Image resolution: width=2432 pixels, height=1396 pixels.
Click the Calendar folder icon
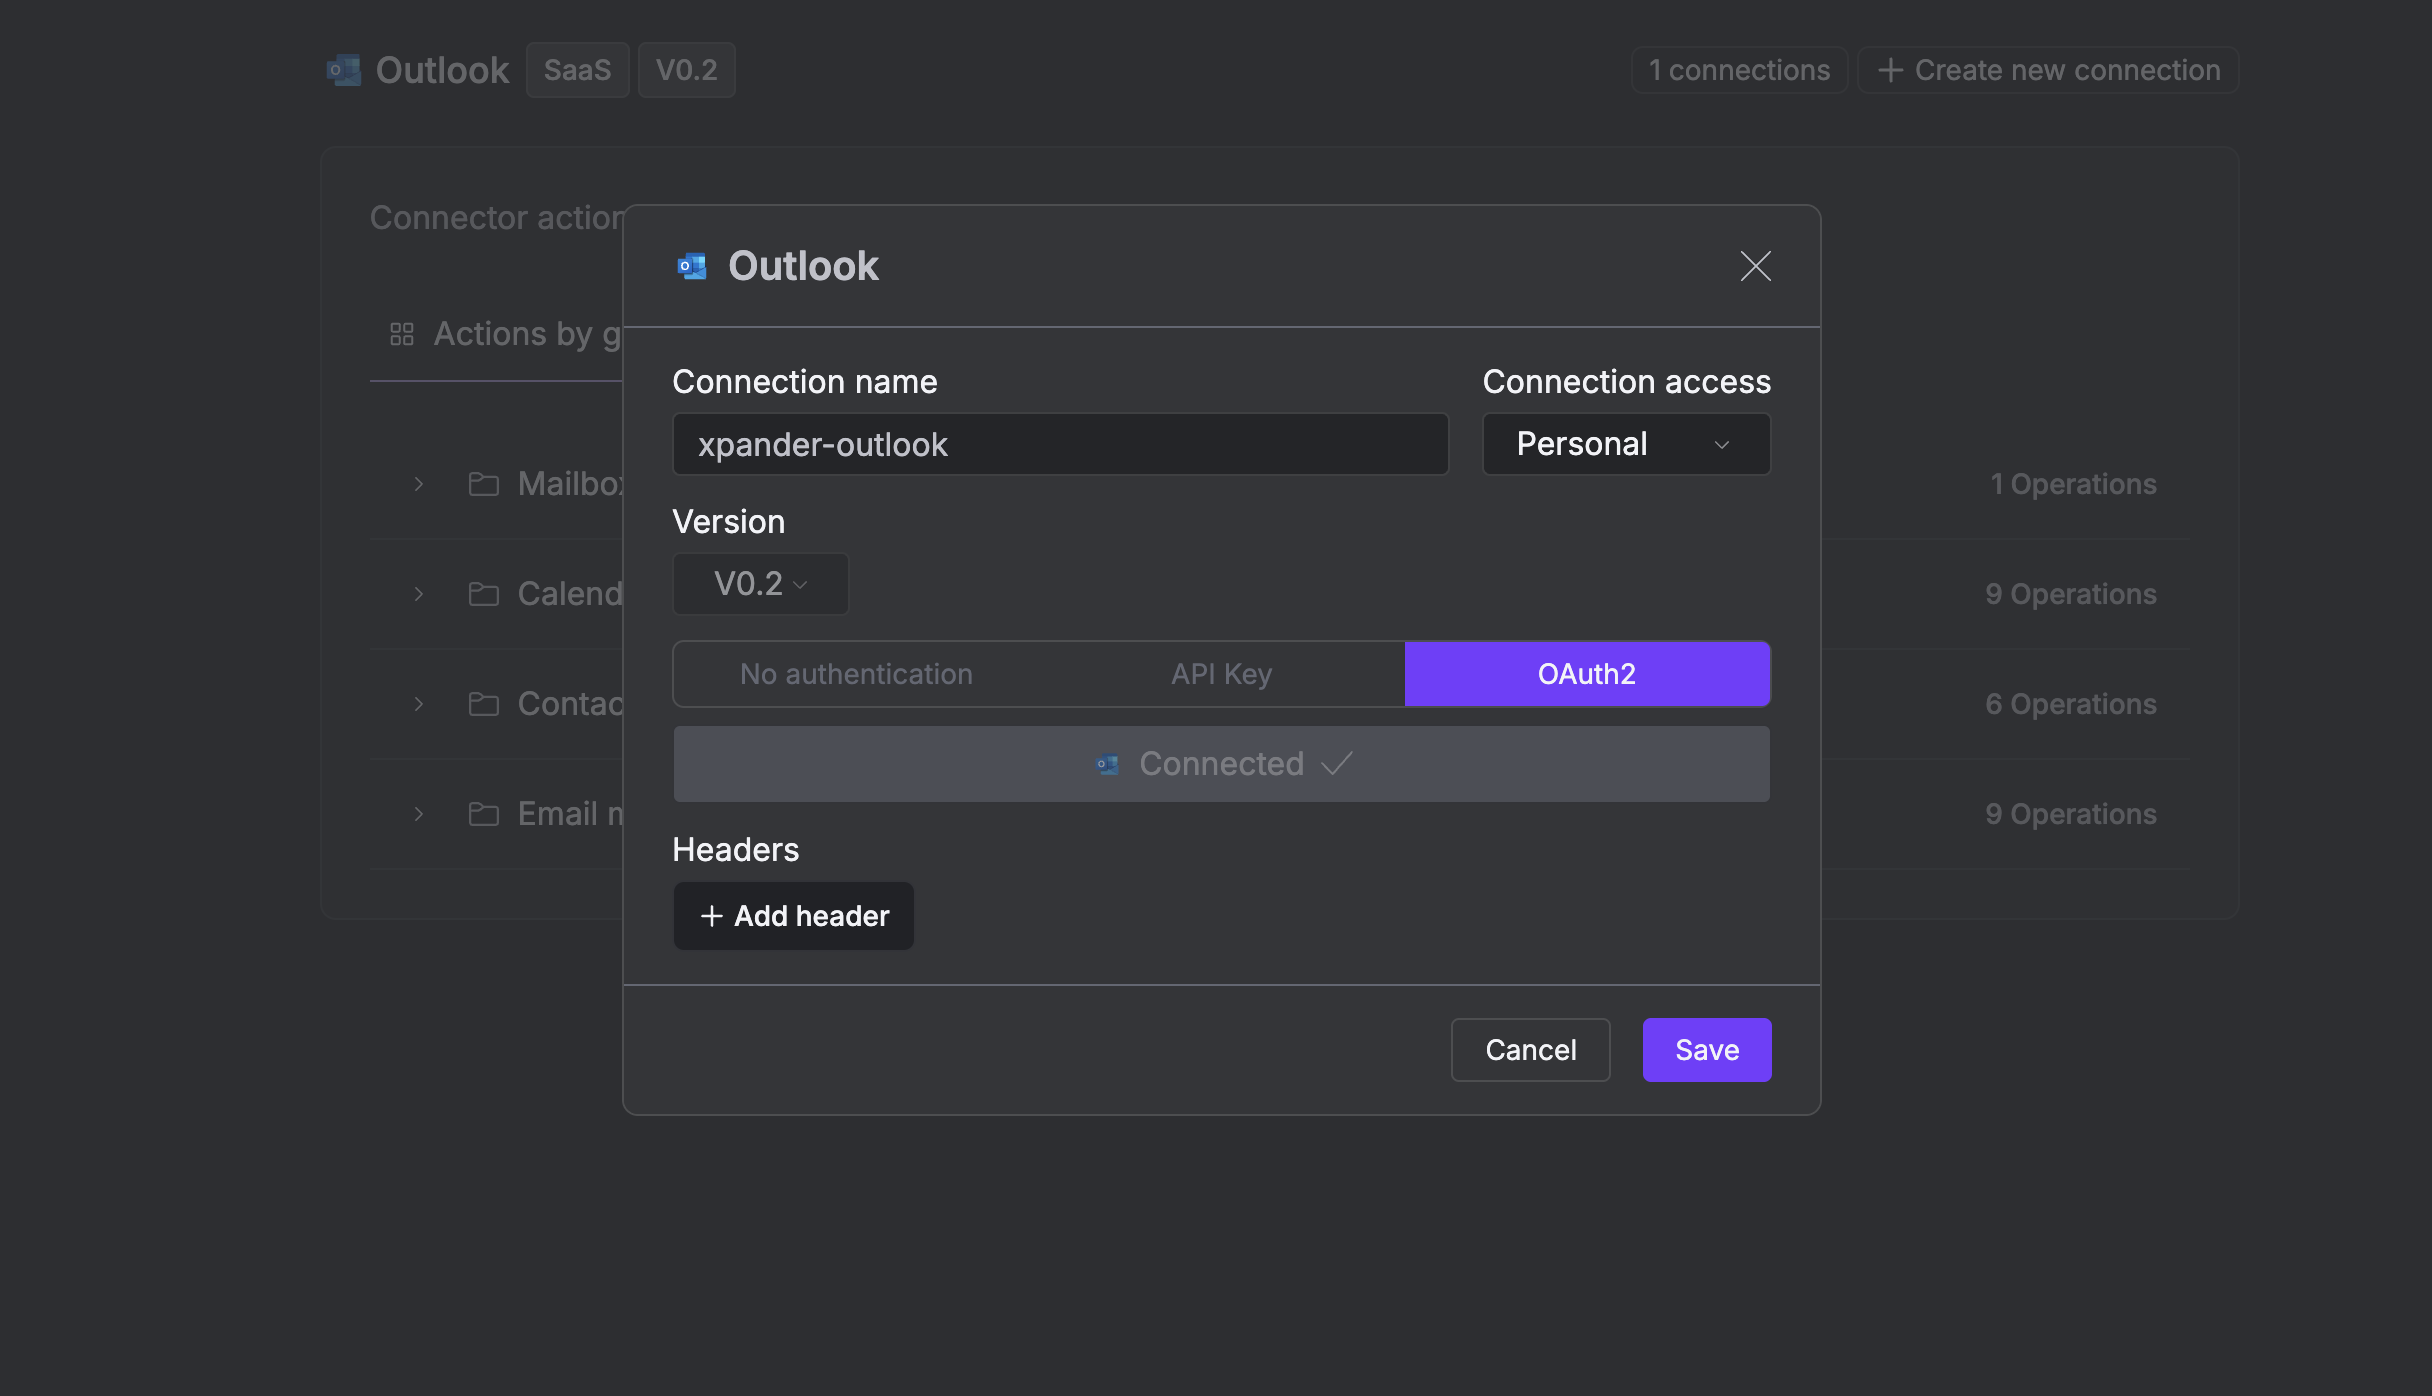tap(484, 594)
